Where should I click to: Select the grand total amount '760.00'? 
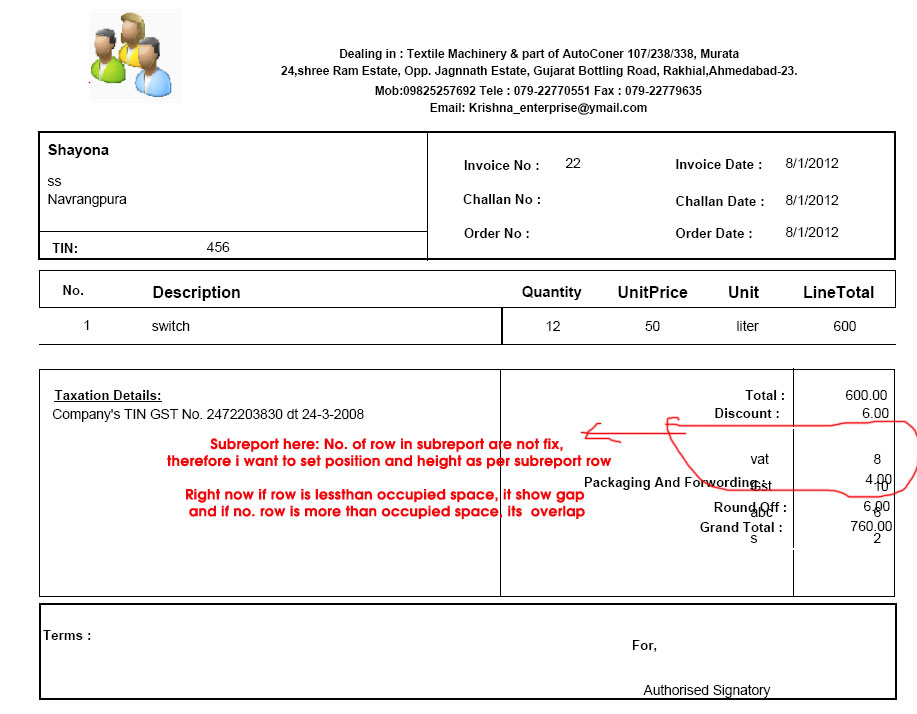click(871, 526)
